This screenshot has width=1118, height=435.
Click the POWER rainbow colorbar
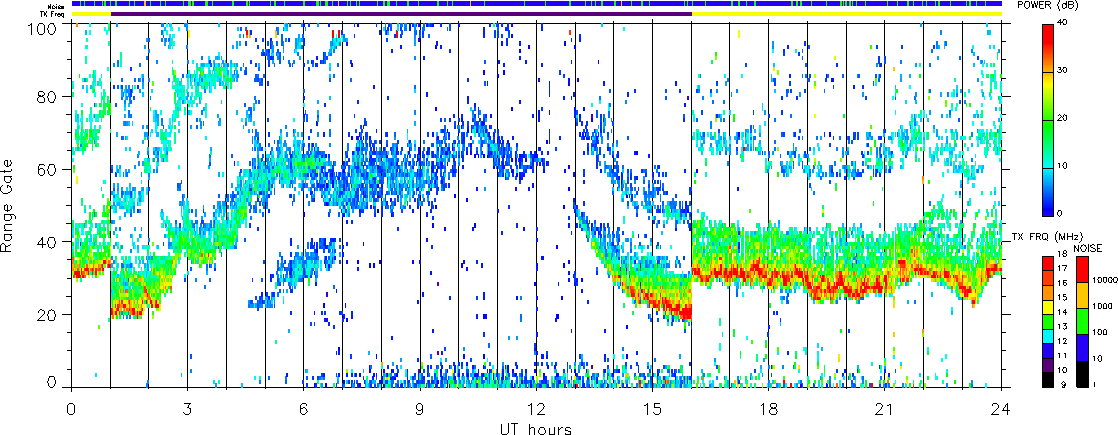click(x=1047, y=119)
